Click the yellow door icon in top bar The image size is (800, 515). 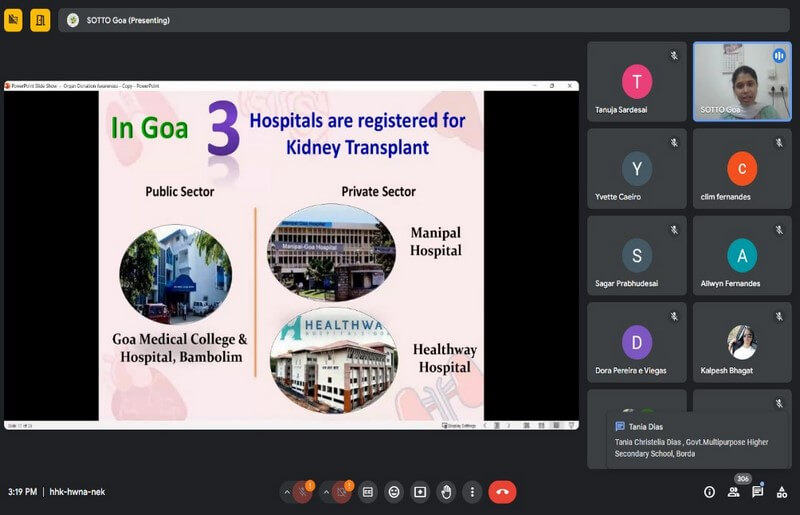coord(40,20)
